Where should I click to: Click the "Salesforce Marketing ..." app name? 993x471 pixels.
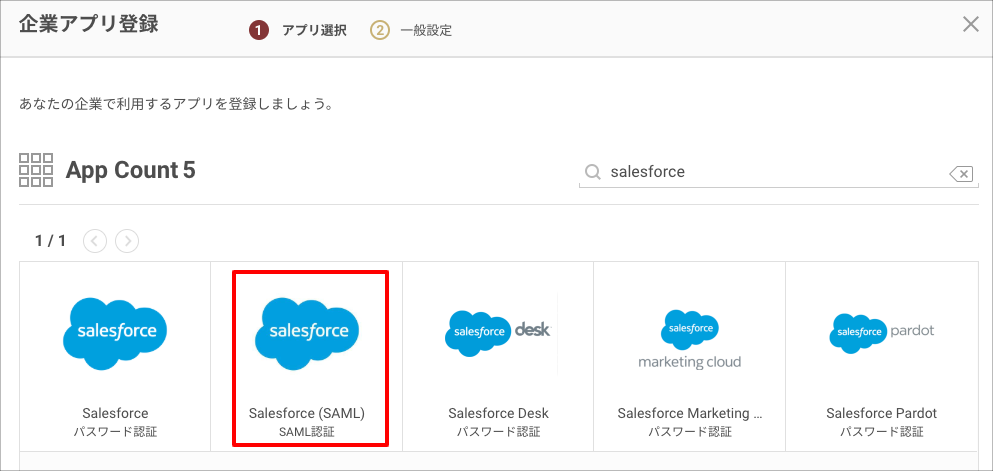tap(690, 413)
